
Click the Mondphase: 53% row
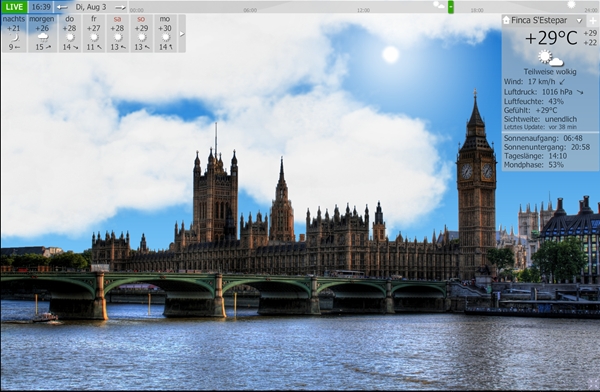(534, 165)
